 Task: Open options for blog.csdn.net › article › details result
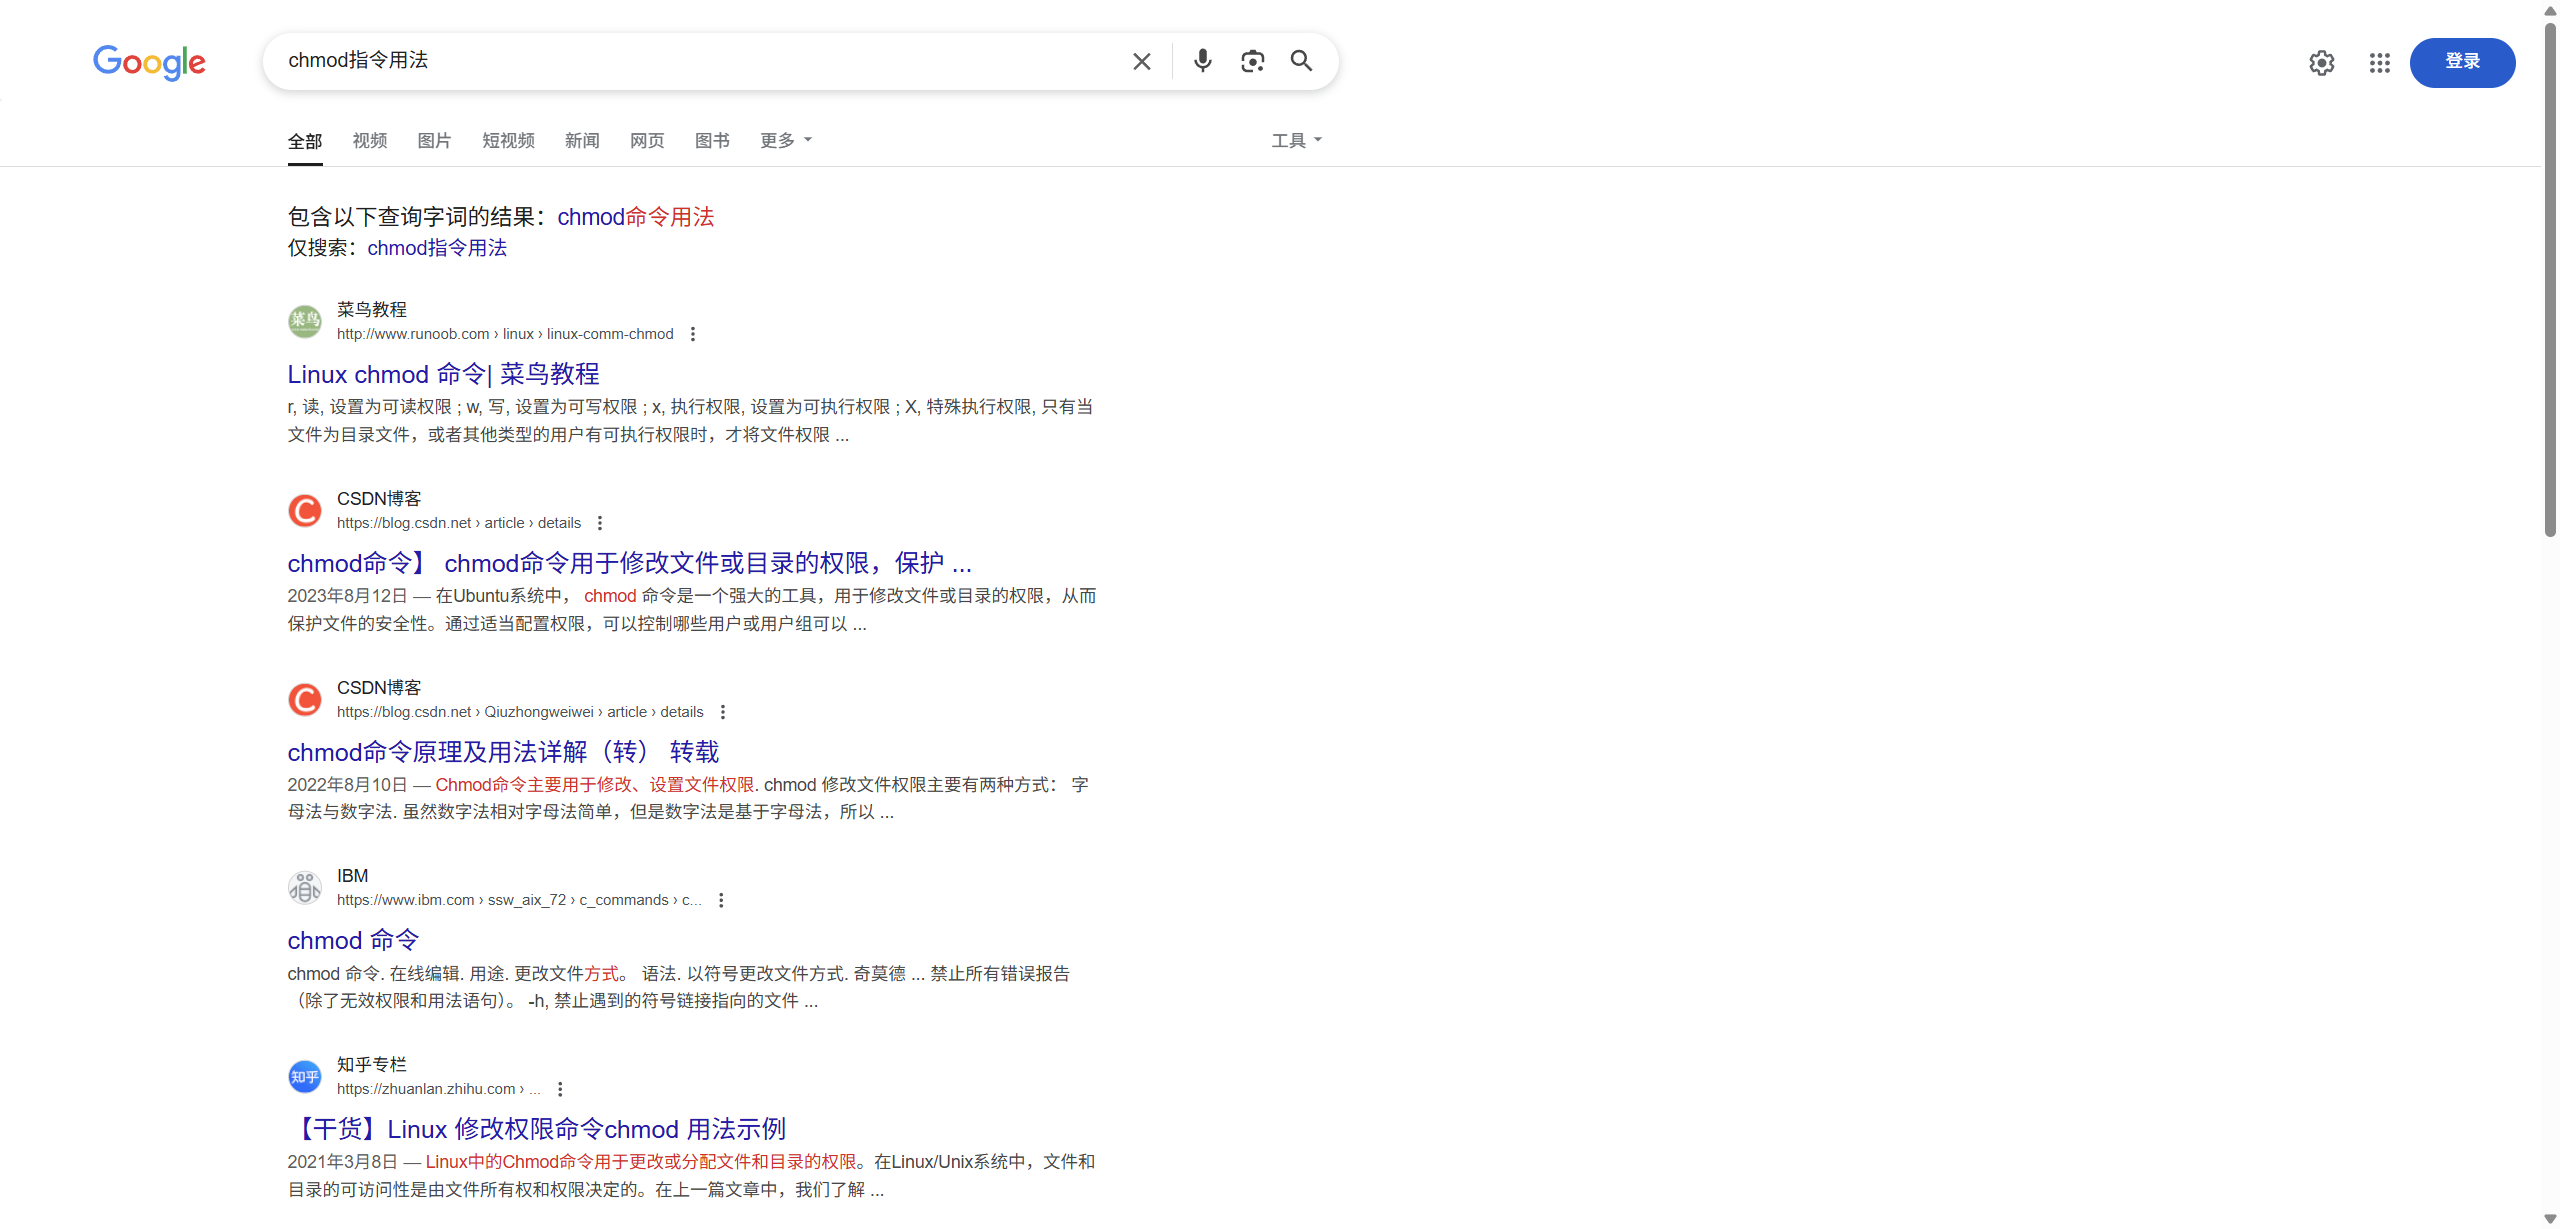coord(600,523)
